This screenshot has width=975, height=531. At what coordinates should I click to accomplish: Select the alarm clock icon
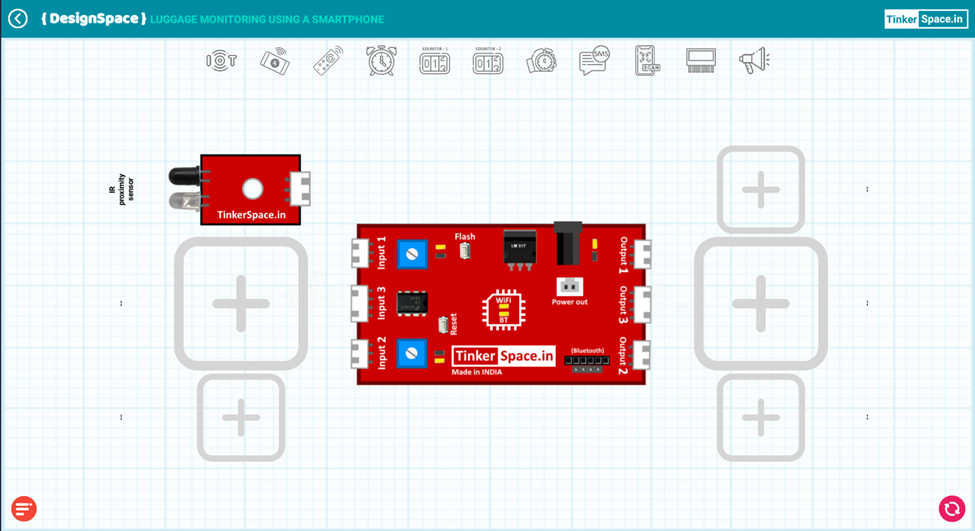tap(382, 61)
